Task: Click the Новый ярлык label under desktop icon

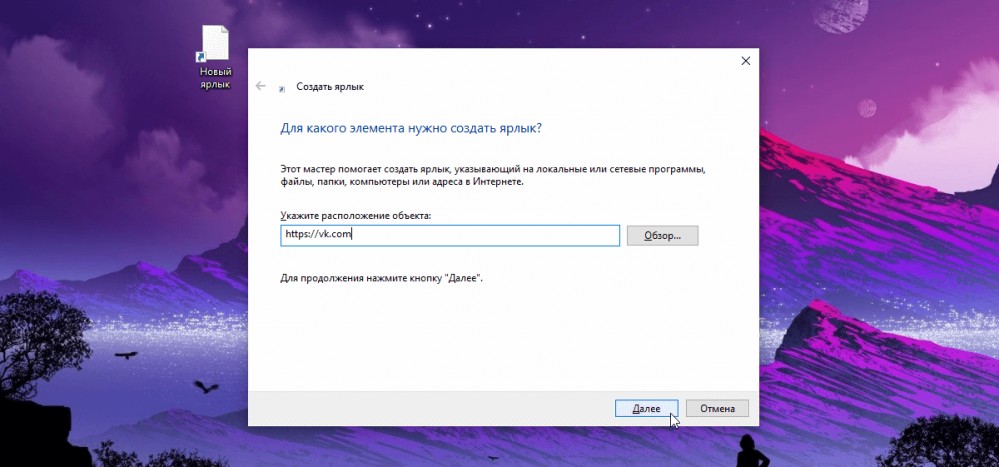Action: click(x=215, y=78)
